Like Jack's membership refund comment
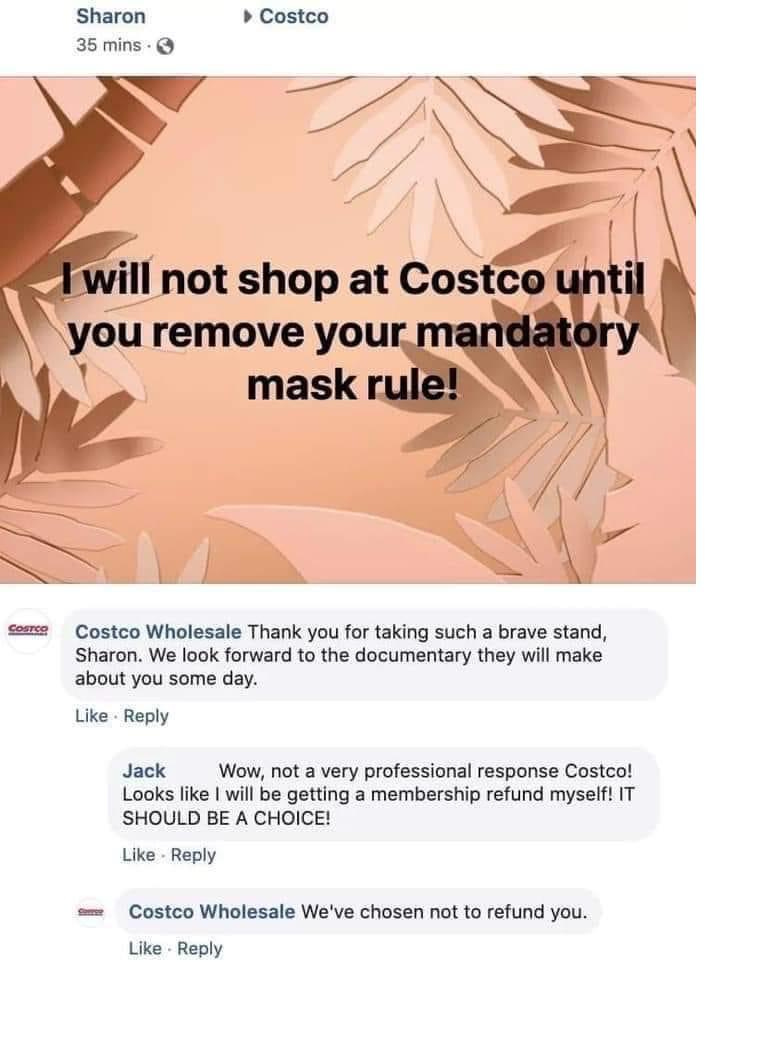Screen dimensions: 760x1060 click(x=139, y=855)
